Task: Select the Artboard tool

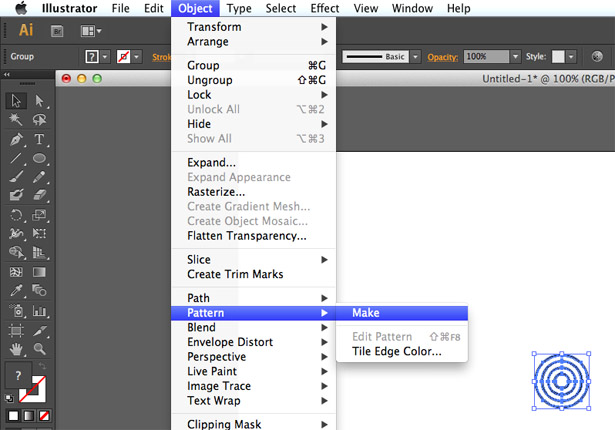Action: point(16,331)
